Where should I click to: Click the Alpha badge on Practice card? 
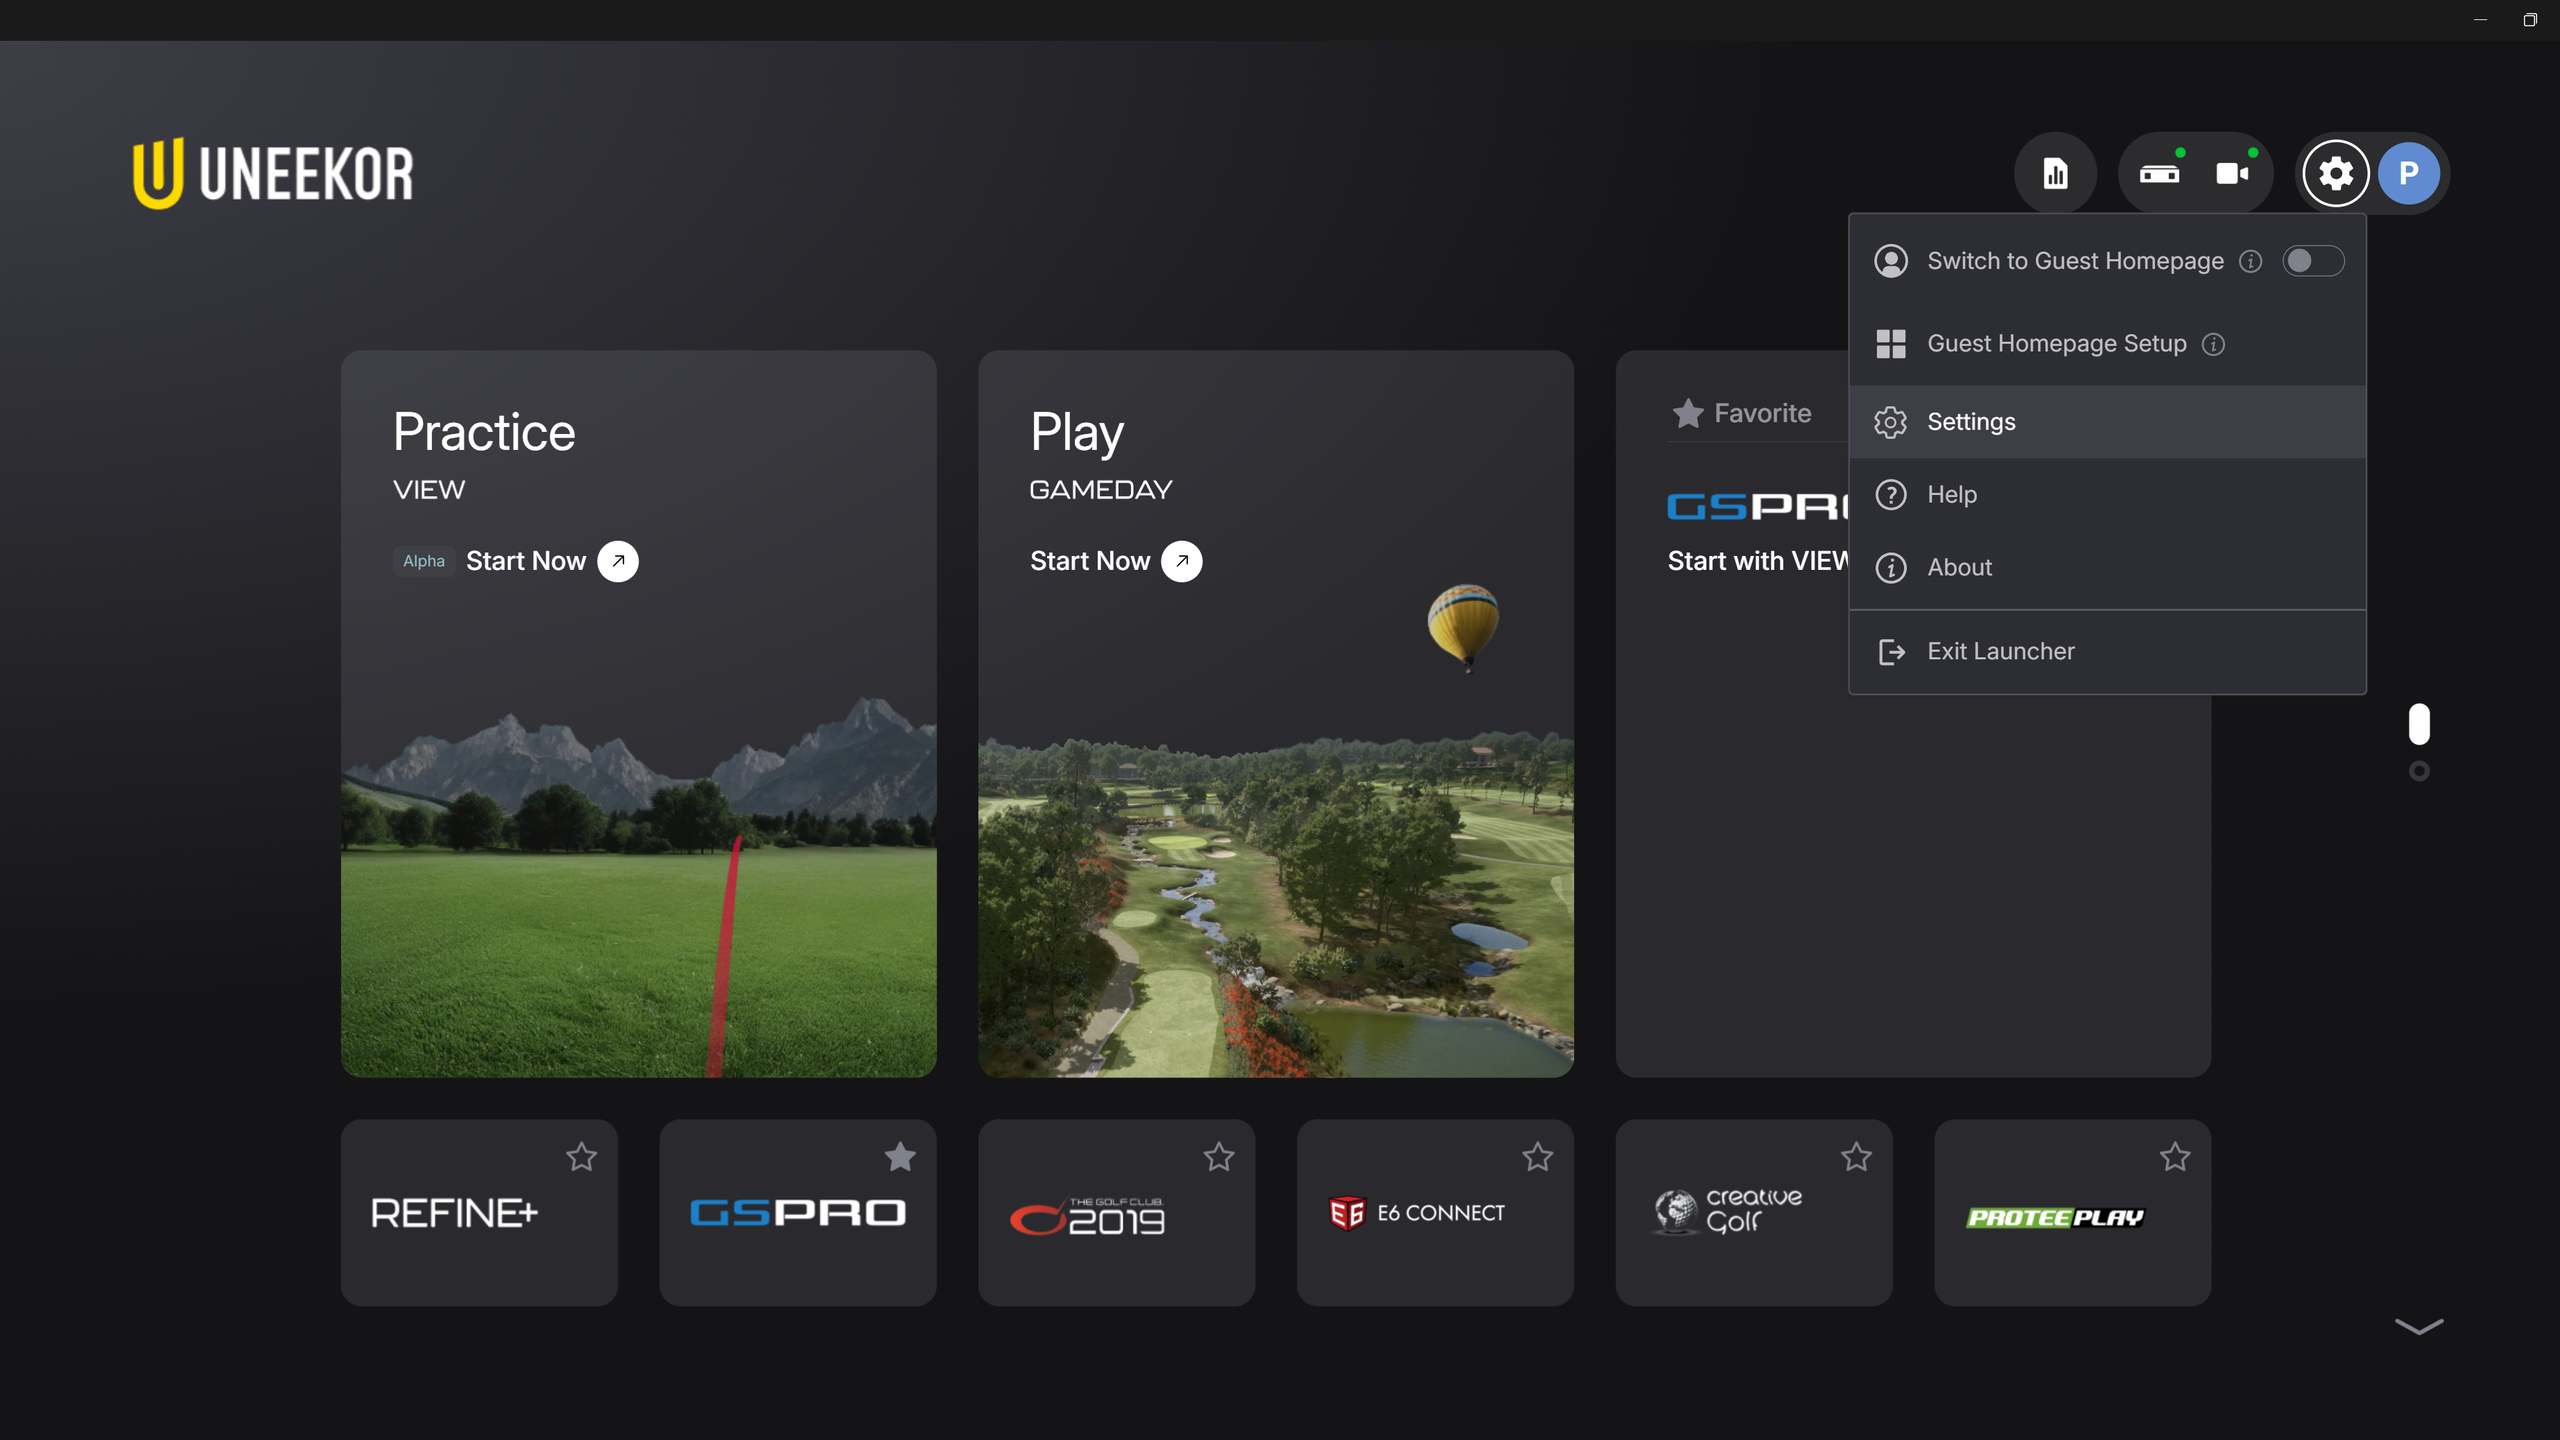[x=424, y=561]
